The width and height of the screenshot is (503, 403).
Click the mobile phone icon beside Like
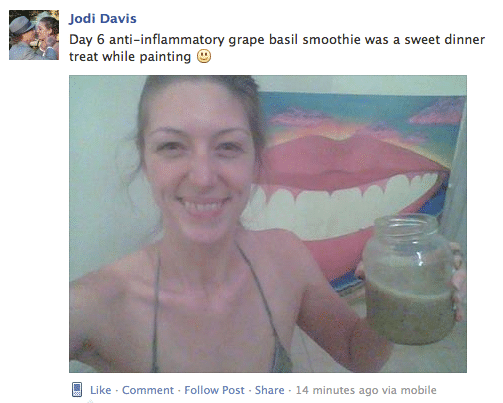click(77, 390)
